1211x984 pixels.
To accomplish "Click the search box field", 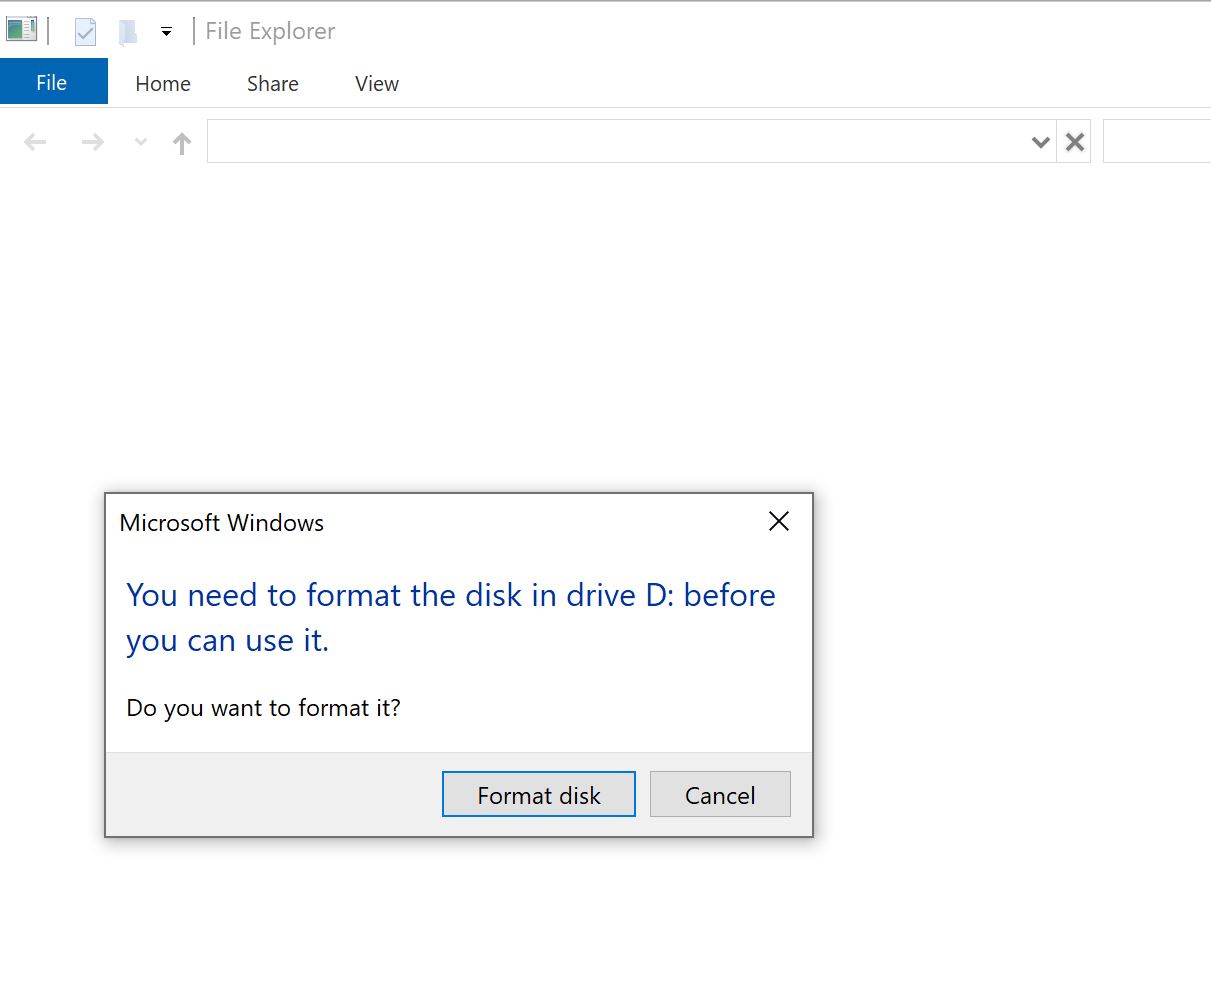I will point(1157,141).
